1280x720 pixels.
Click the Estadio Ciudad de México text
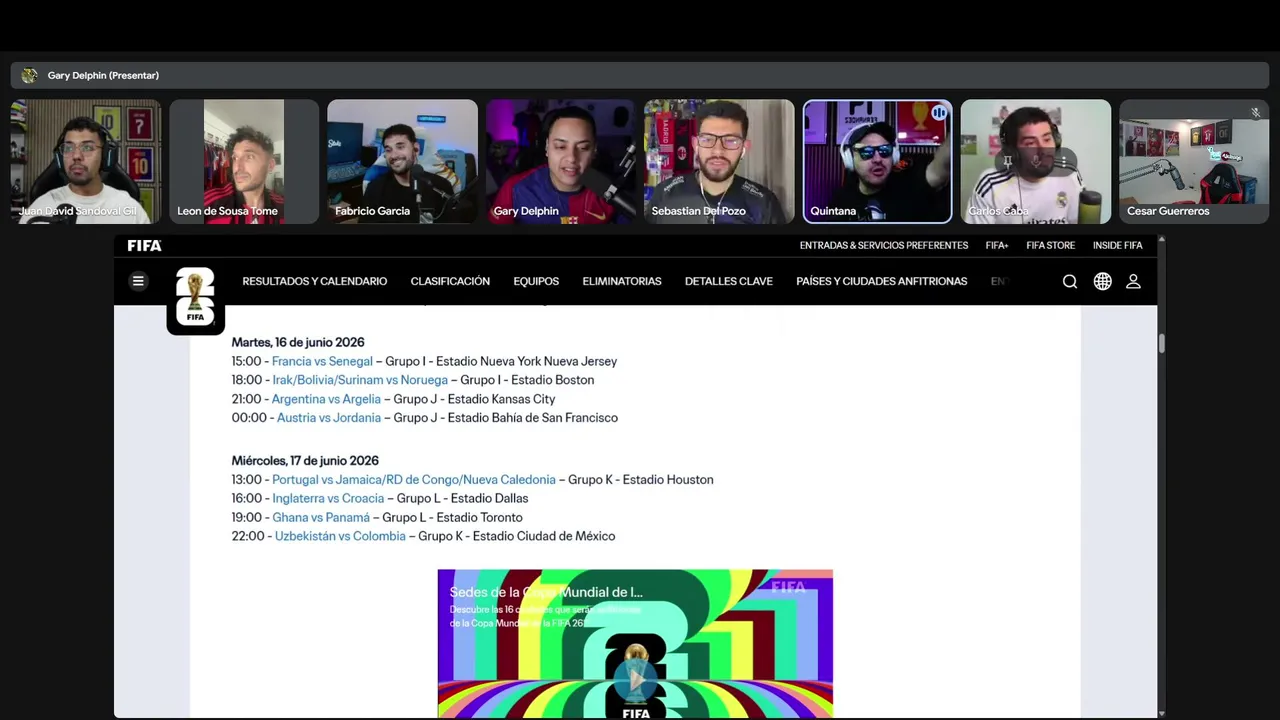click(544, 536)
